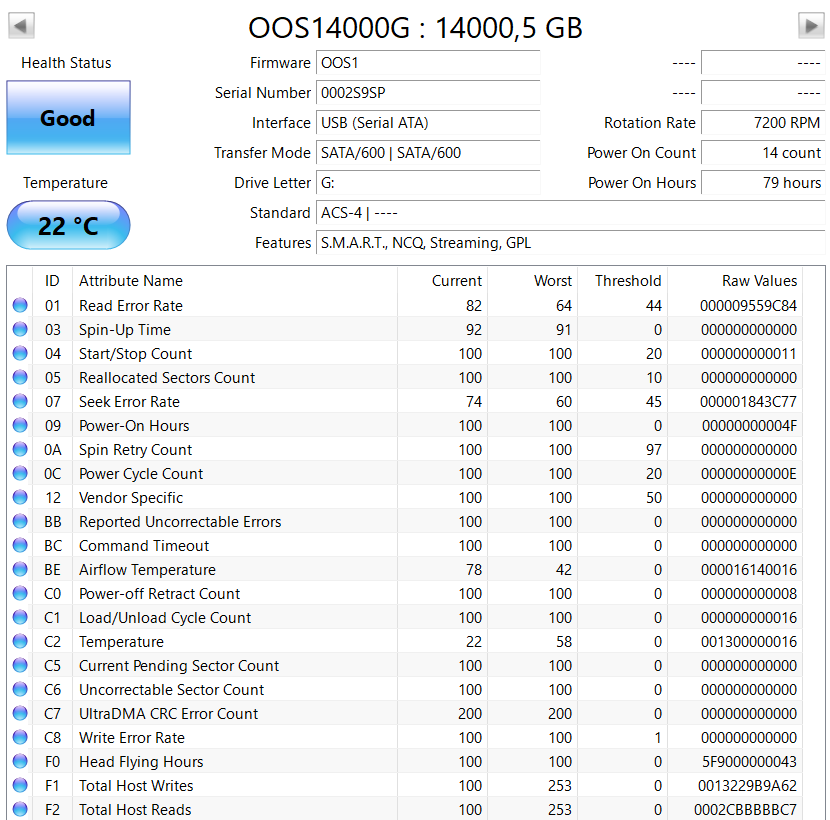
Task: Click the ID column header
Action: [52, 281]
